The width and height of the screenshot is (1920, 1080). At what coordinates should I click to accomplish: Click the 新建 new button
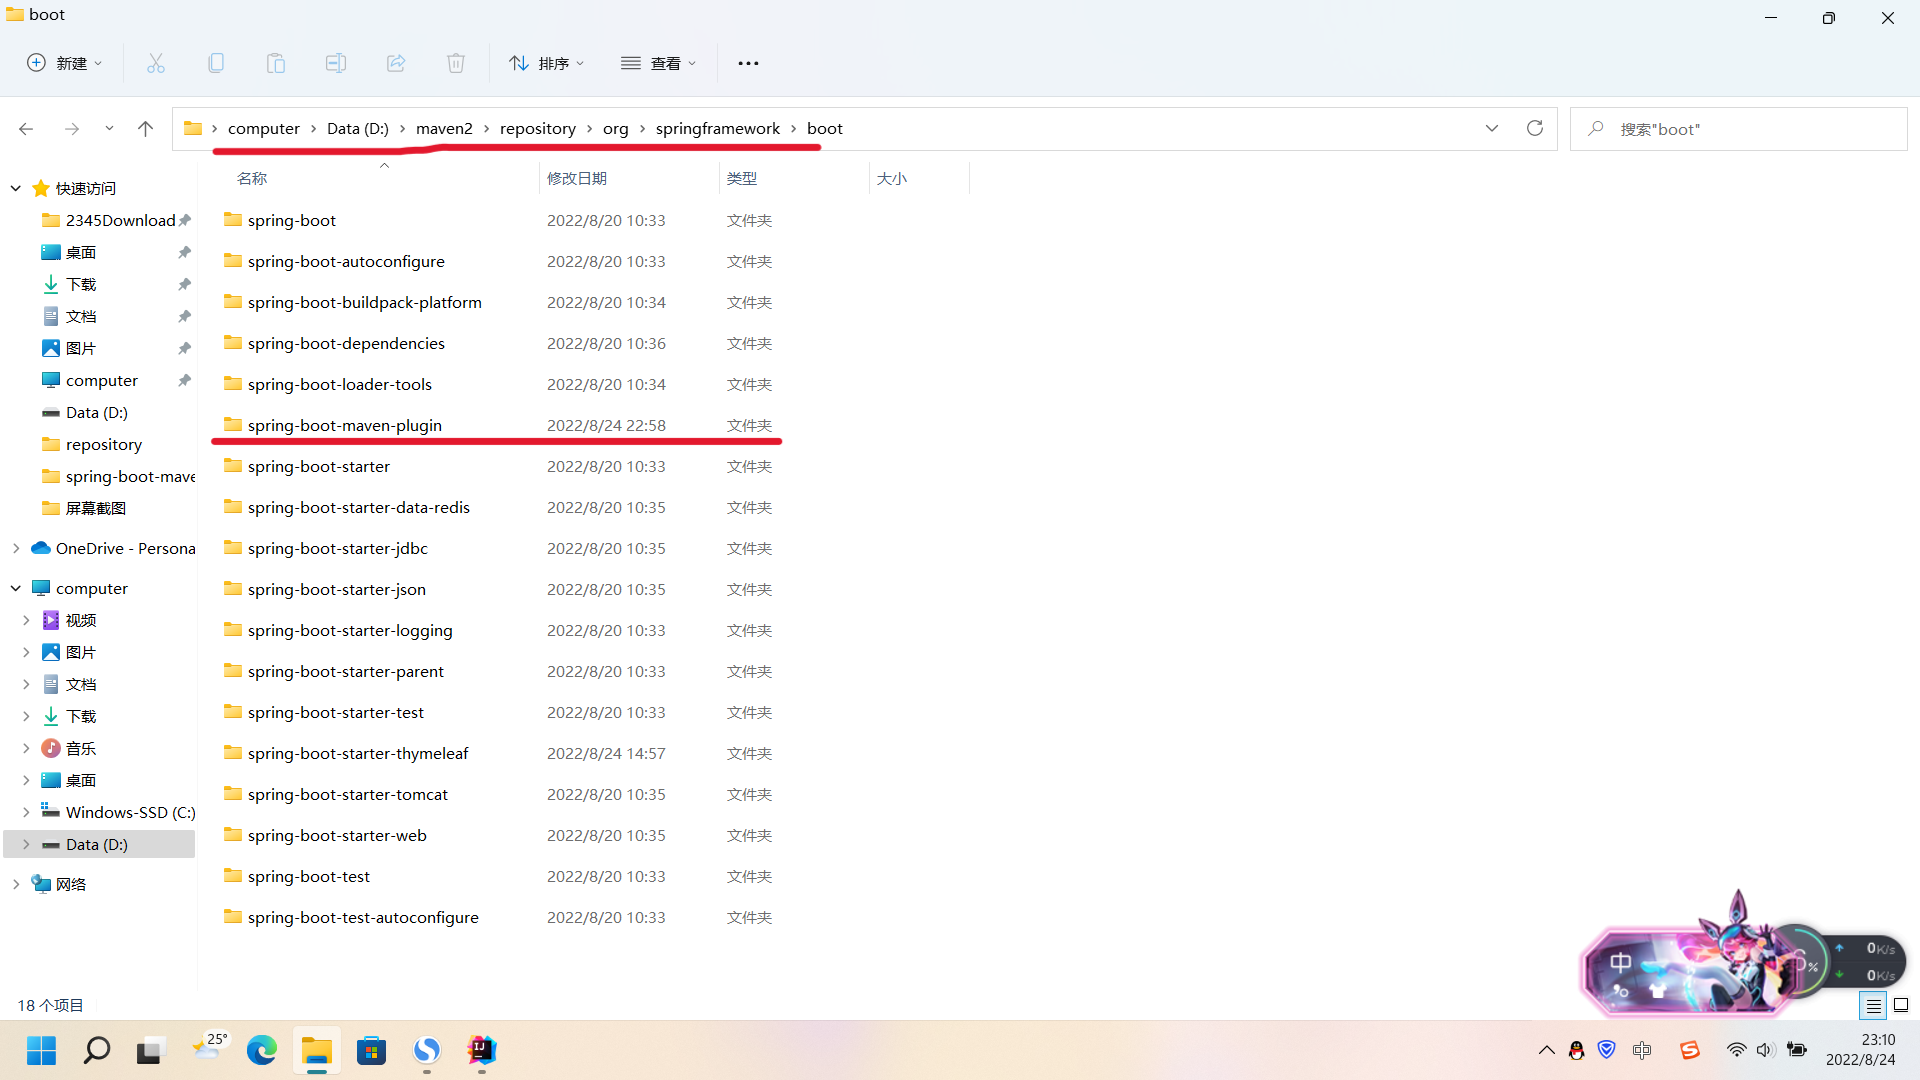pyautogui.click(x=64, y=63)
